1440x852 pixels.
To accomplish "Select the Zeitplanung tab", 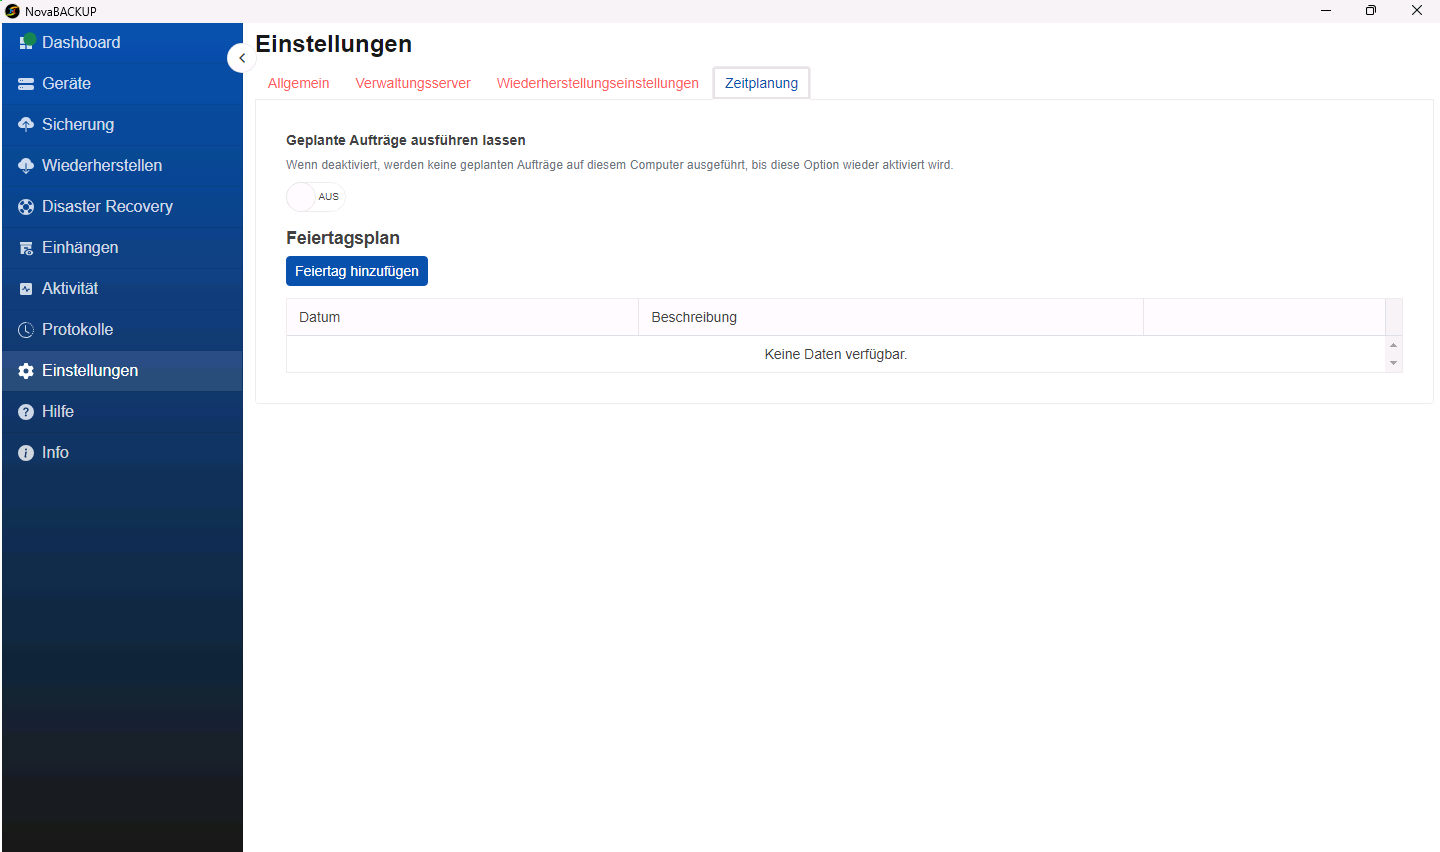I will click(x=761, y=83).
